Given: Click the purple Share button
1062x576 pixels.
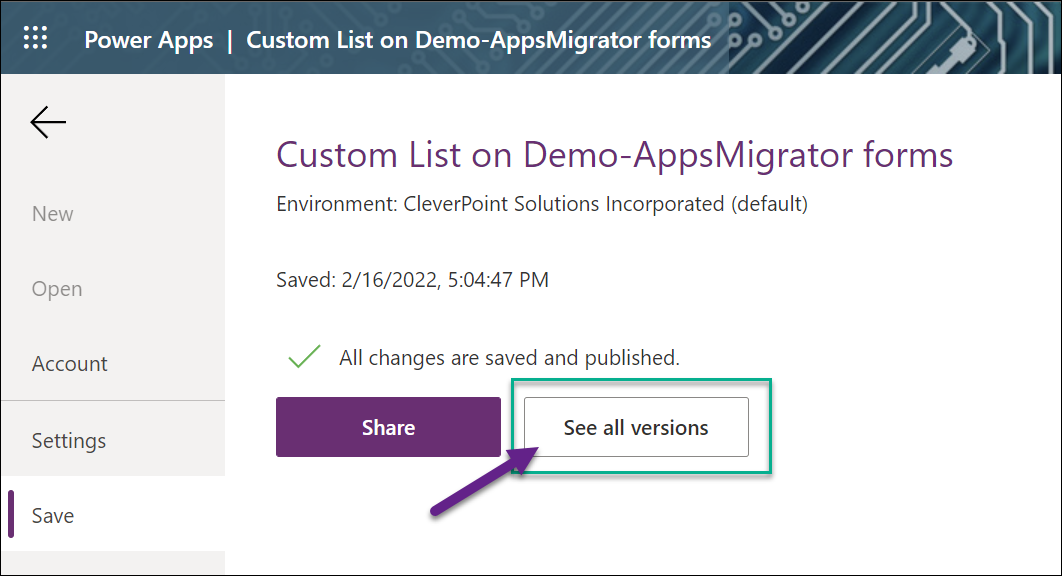Looking at the screenshot, I should coord(388,427).
